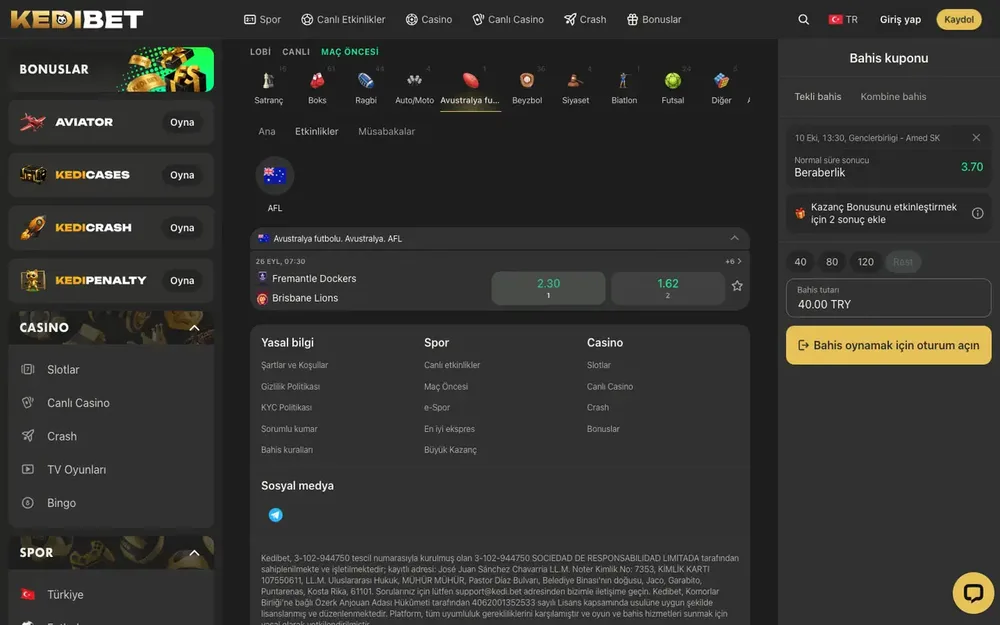This screenshot has width=1000, height=625.
Task: Play KediPenalty with Oyna button
Action: pyautogui.click(x=182, y=281)
